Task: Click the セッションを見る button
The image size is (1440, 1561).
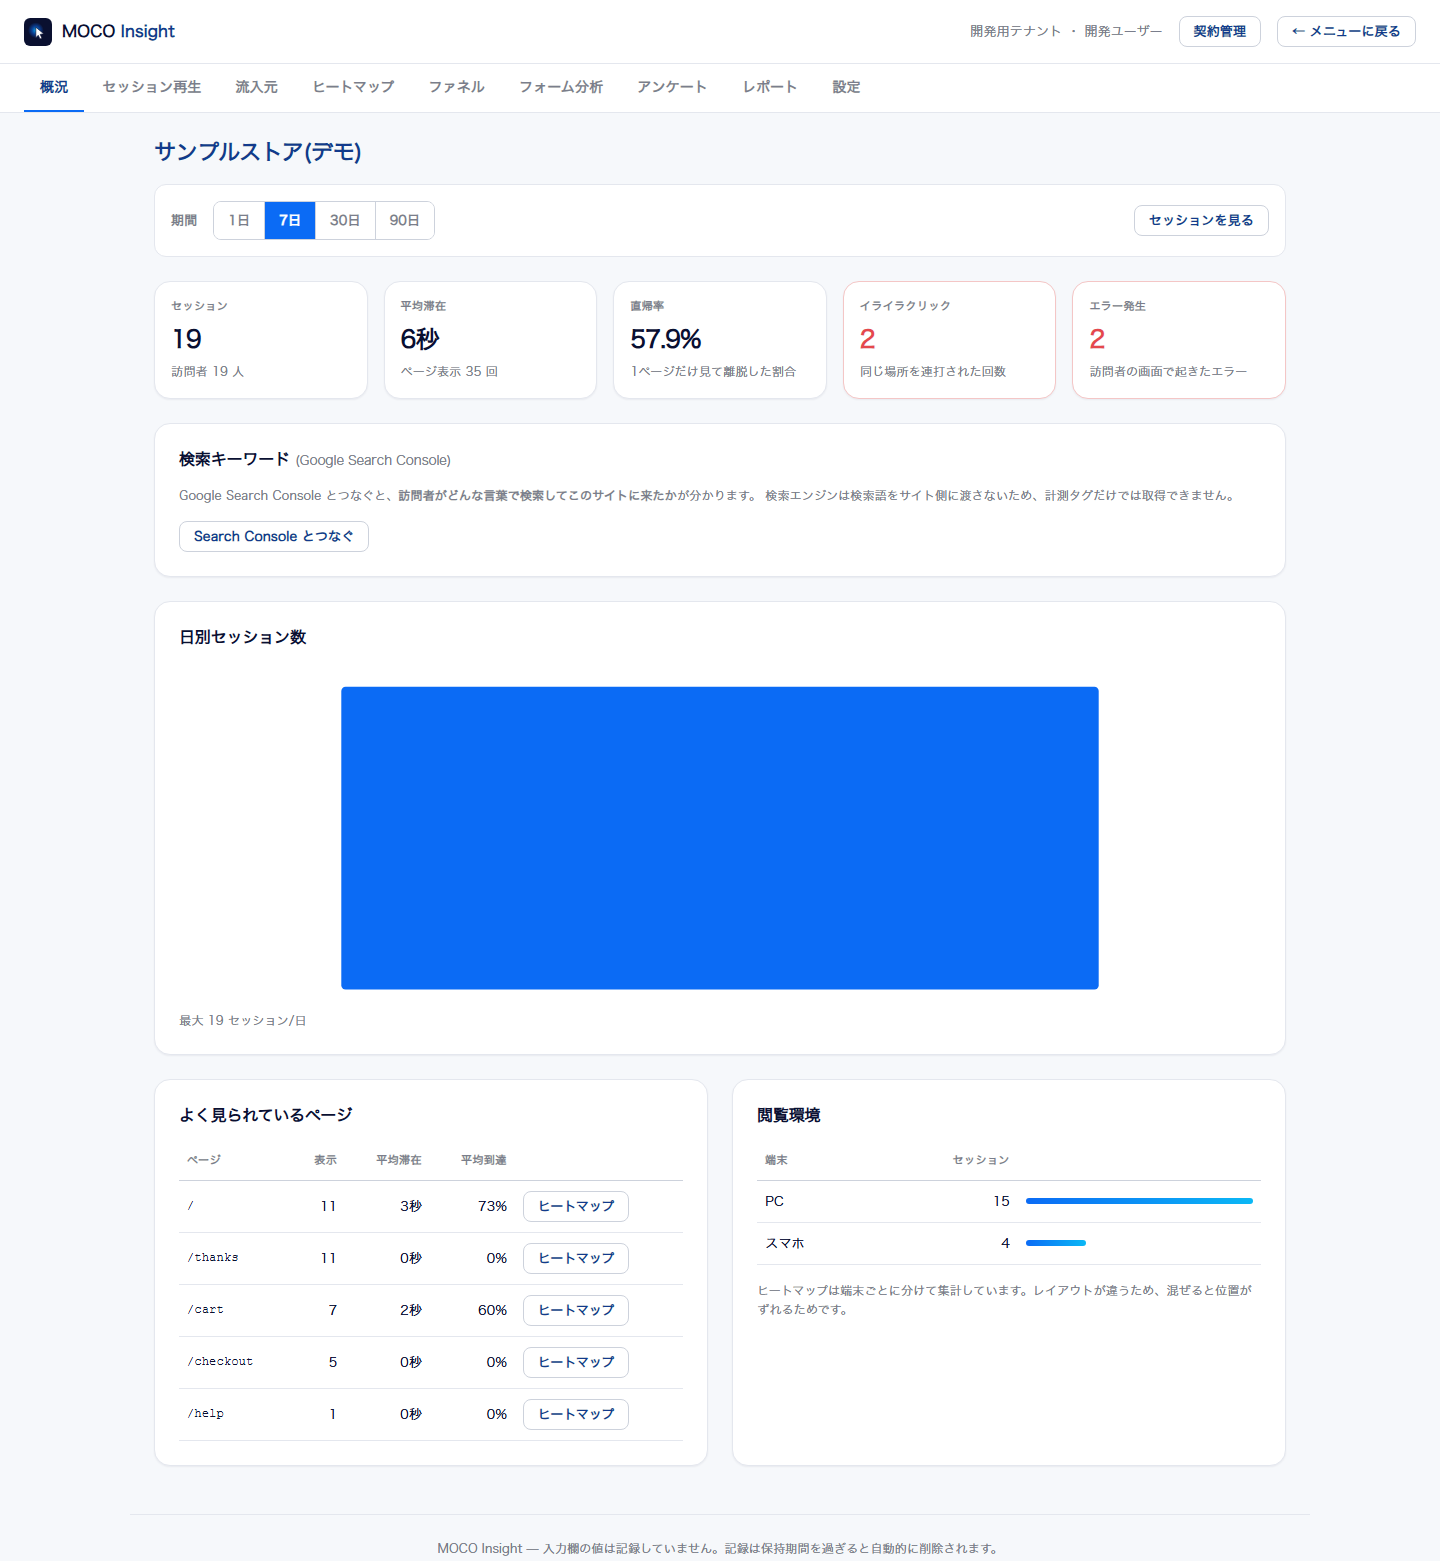Action: click(x=1201, y=220)
